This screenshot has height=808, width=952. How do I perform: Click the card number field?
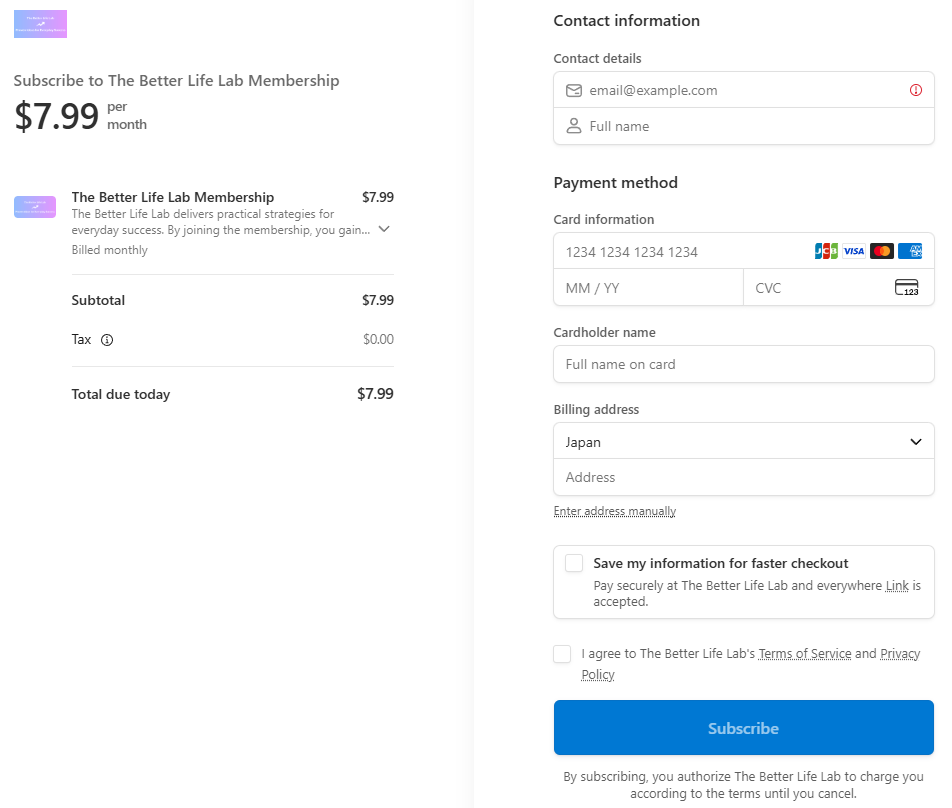tap(680, 252)
